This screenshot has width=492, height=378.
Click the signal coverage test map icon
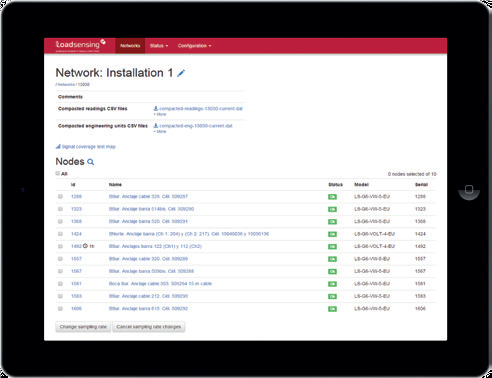(58, 146)
